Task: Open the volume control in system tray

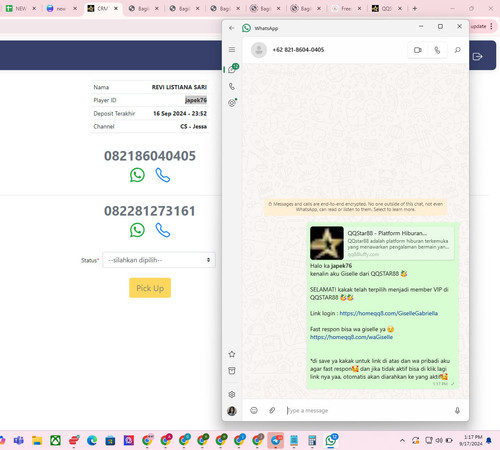Action: click(x=439, y=441)
